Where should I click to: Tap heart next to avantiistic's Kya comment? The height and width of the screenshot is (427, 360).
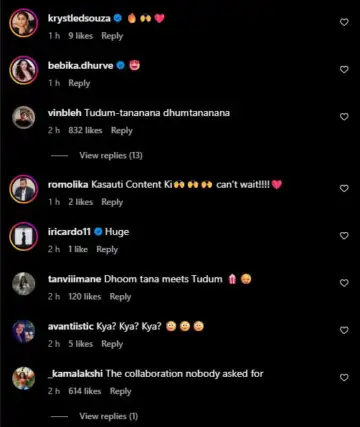point(344,330)
